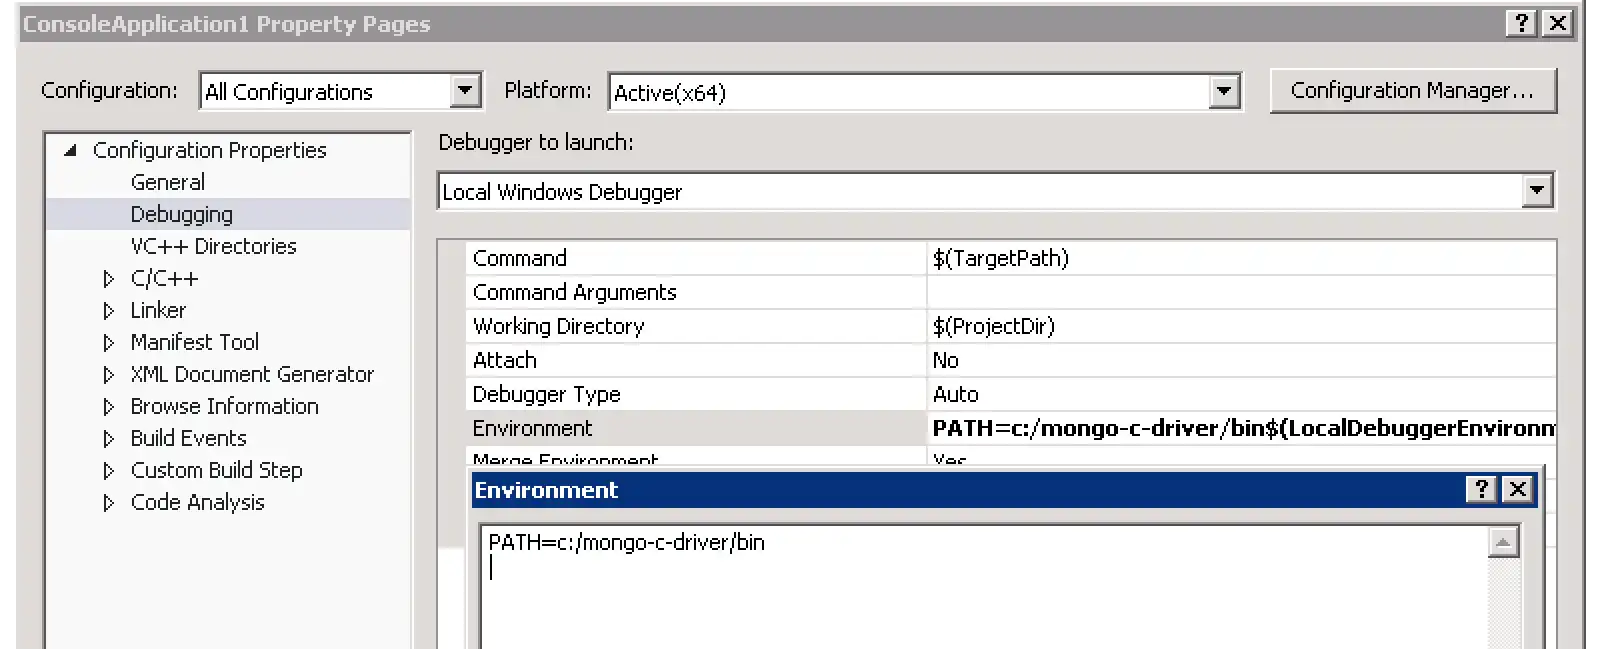Screen dimensions: 1600x649
Task: Select the General properties page
Action: point(167,182)
